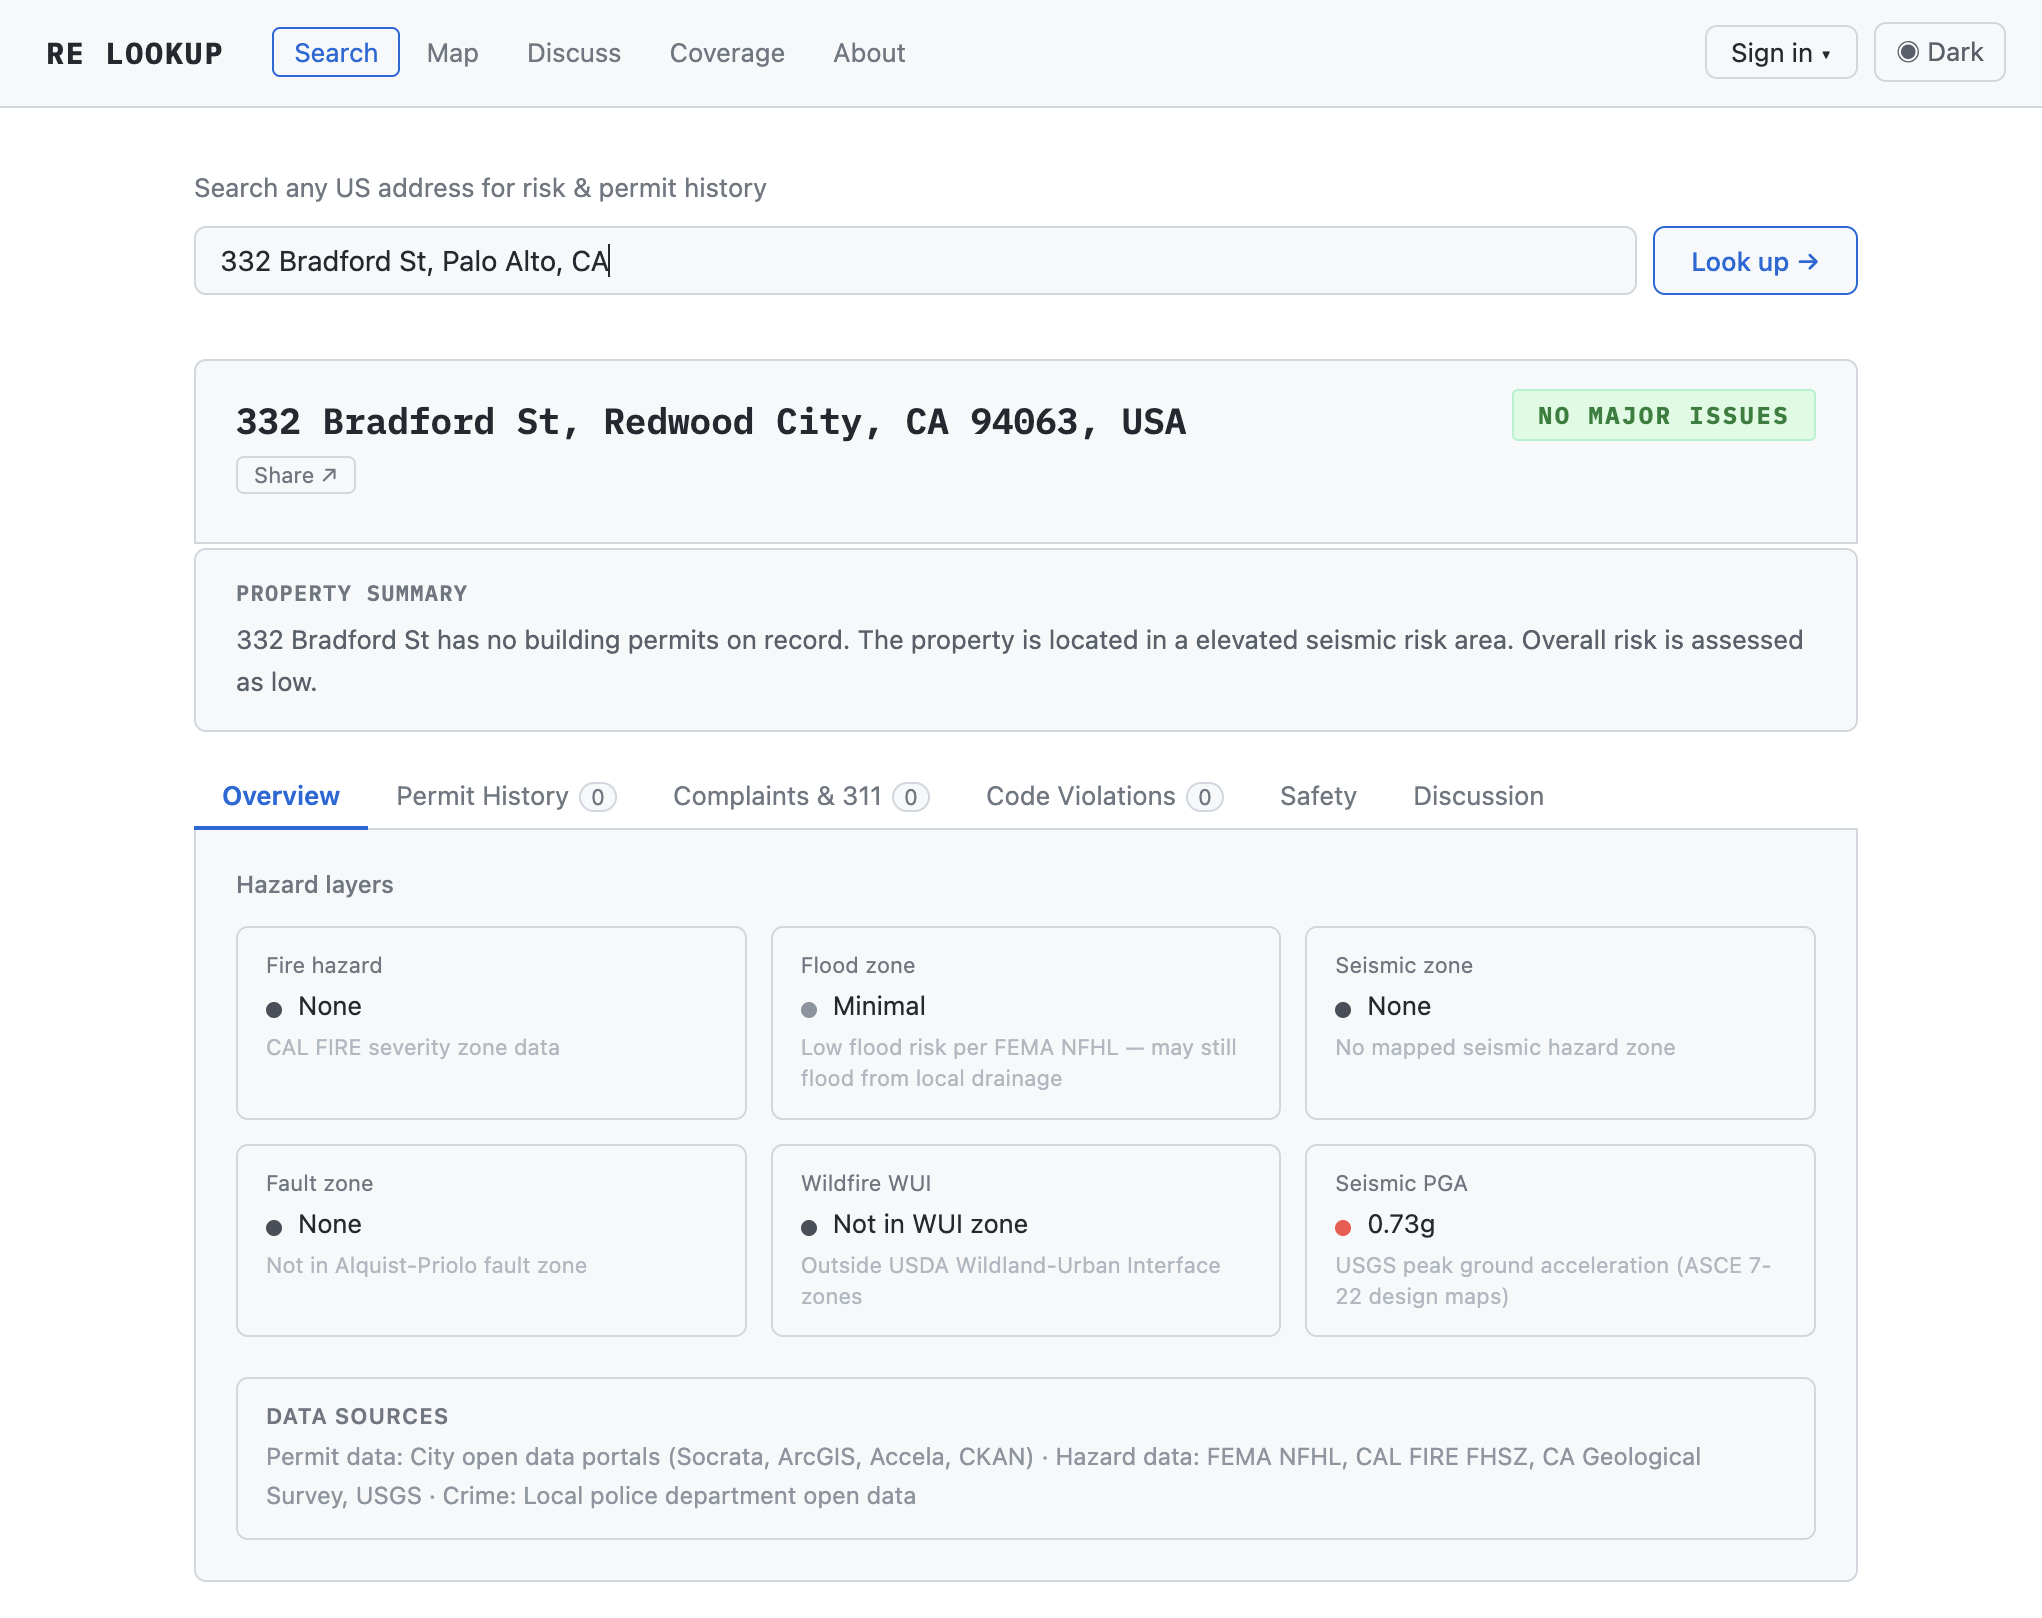The width and height of the screenshot is (2042, 1618).
Task: Click the Look up arrow button
Action: point(1754,261)
